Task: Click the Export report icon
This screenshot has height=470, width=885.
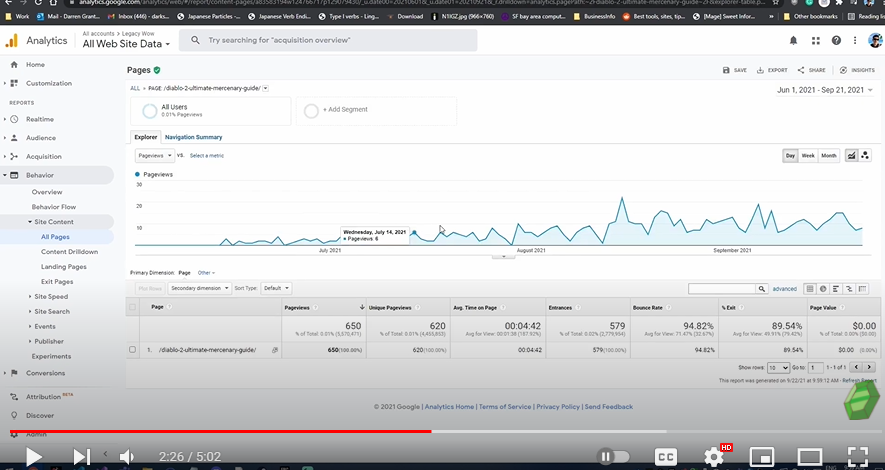Action: pyautogui.click(x=760, y=70)
